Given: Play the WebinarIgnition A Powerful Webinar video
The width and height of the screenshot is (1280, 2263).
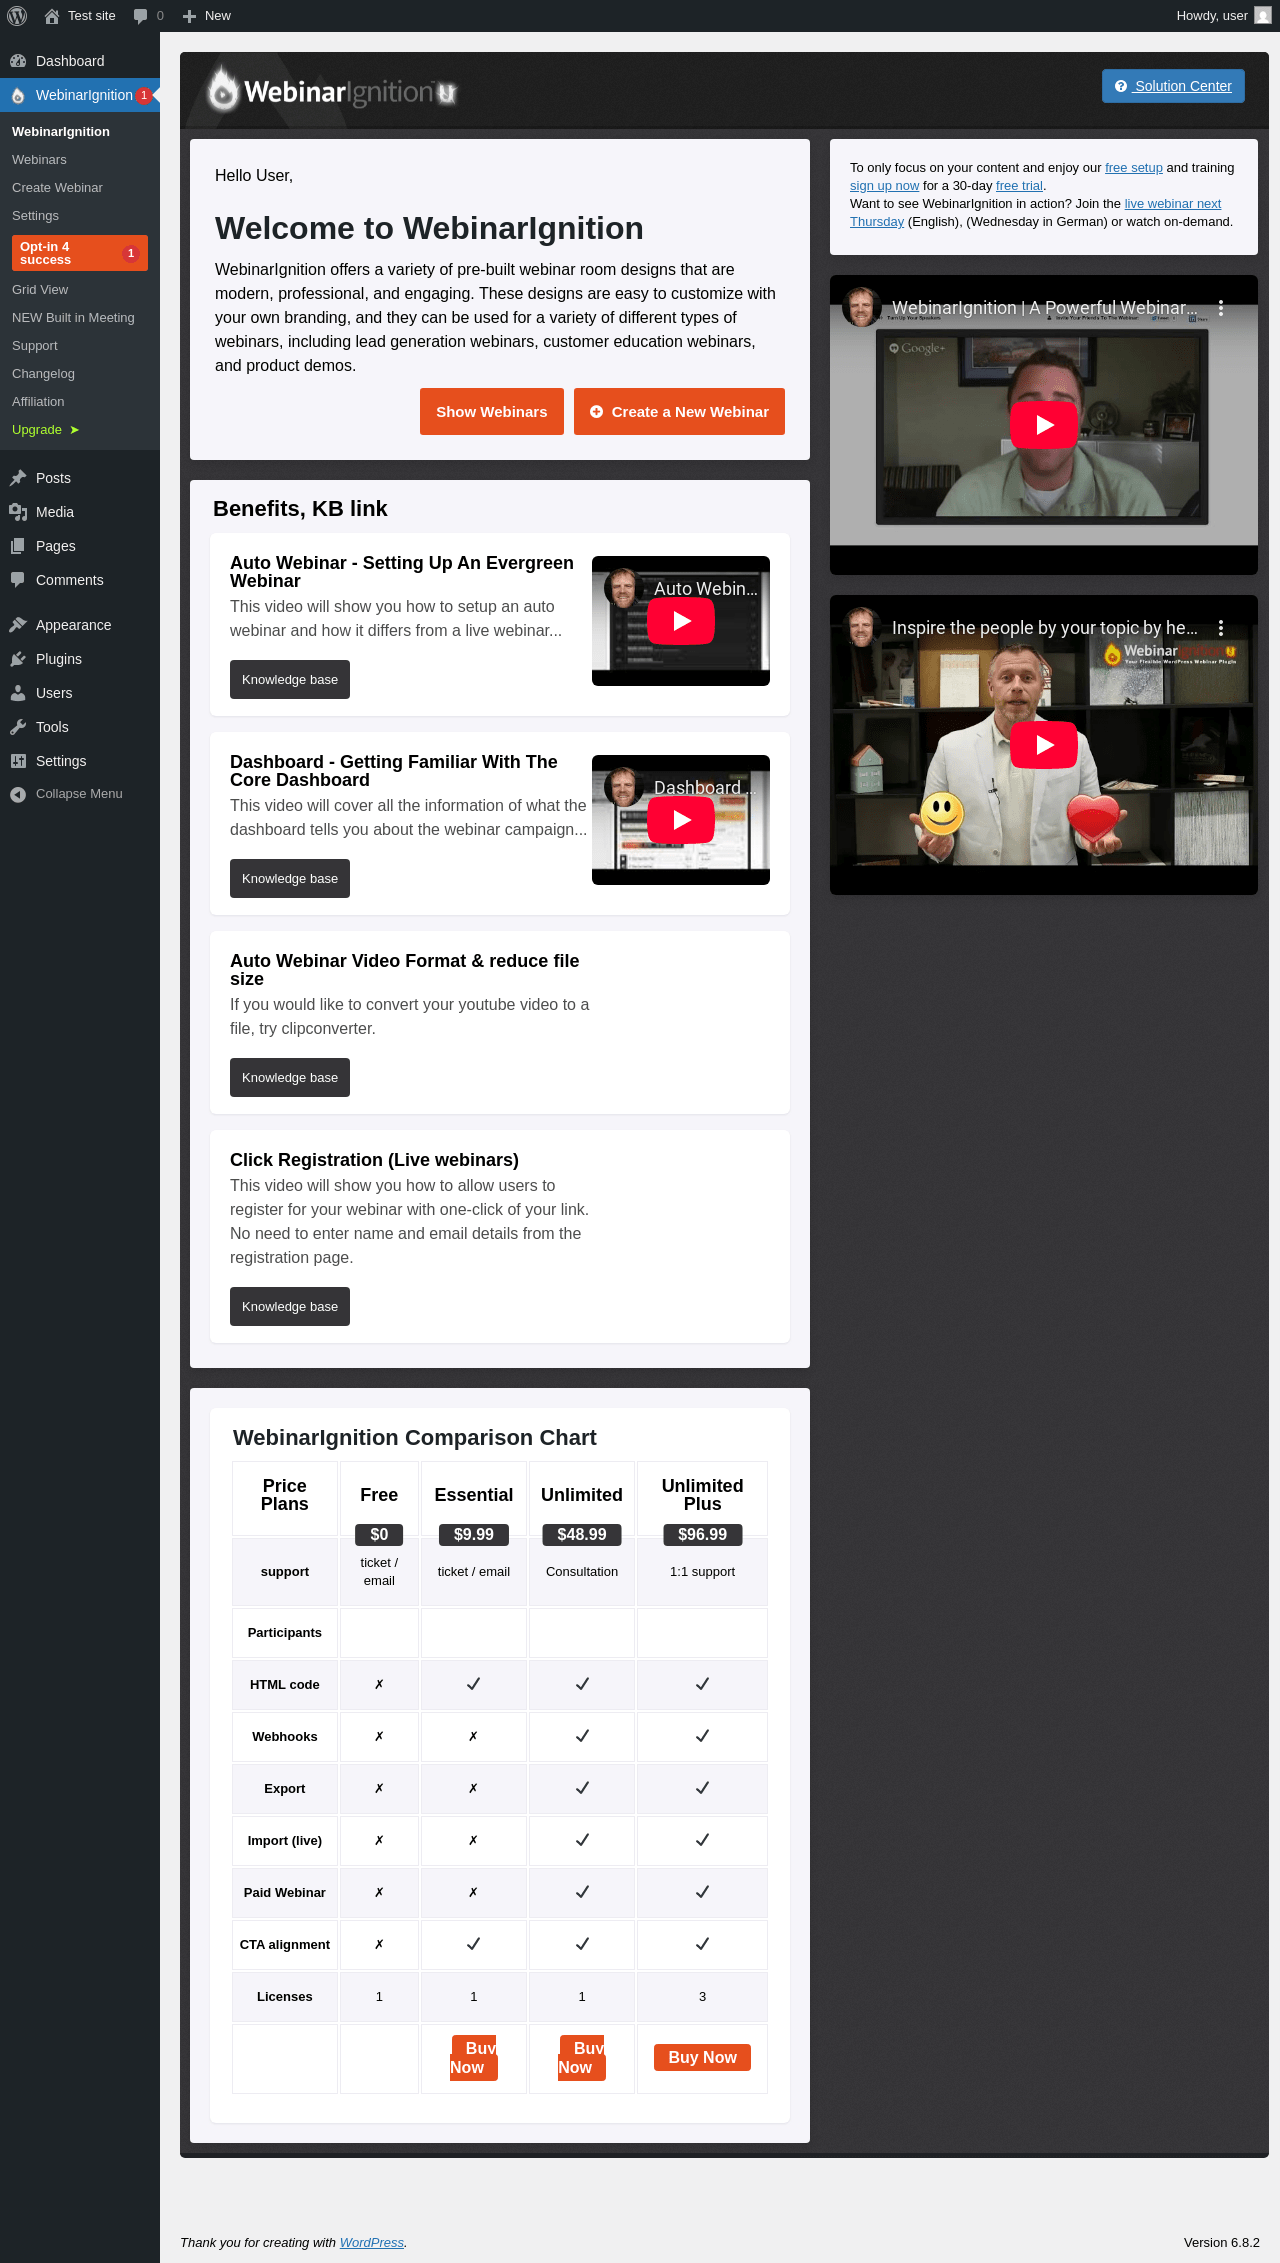Looking at the screenshot, I should 1044,425.
